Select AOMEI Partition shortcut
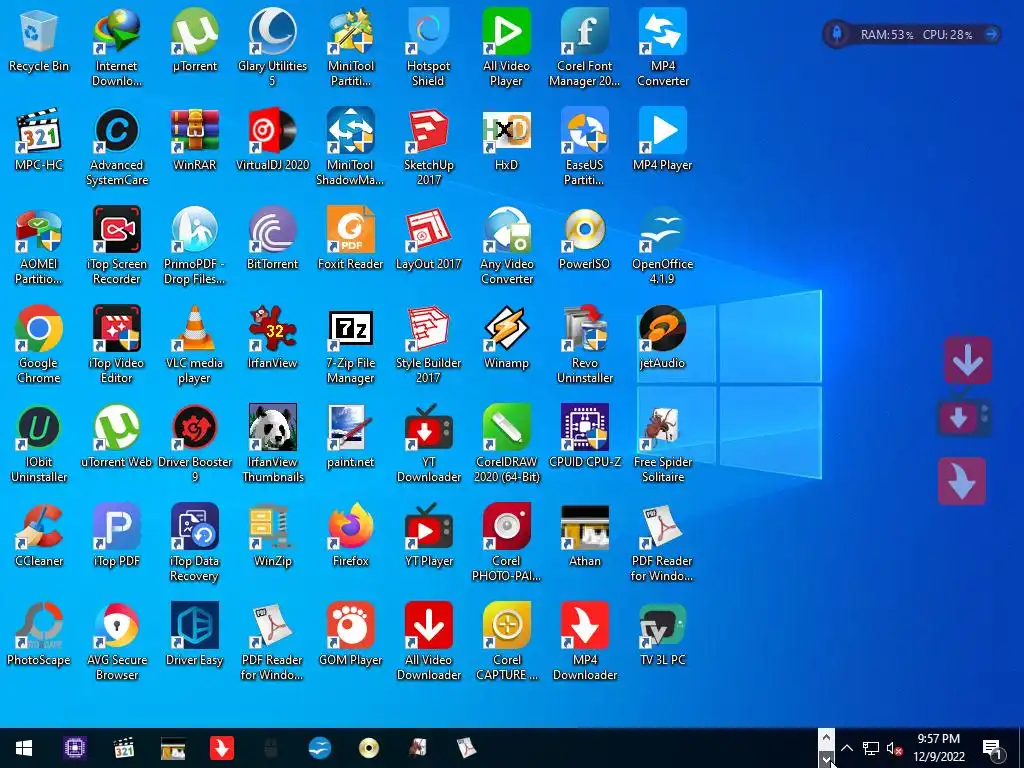This screenshot has width=1024, height=768. click(x=39, y=246)
